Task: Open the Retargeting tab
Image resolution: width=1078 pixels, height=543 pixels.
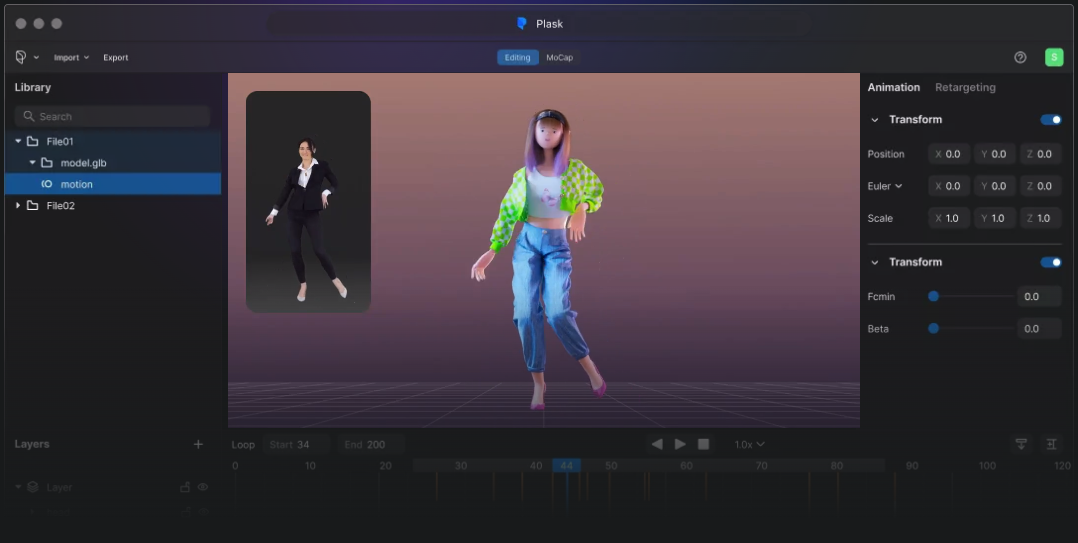Action: pos(965,87)
